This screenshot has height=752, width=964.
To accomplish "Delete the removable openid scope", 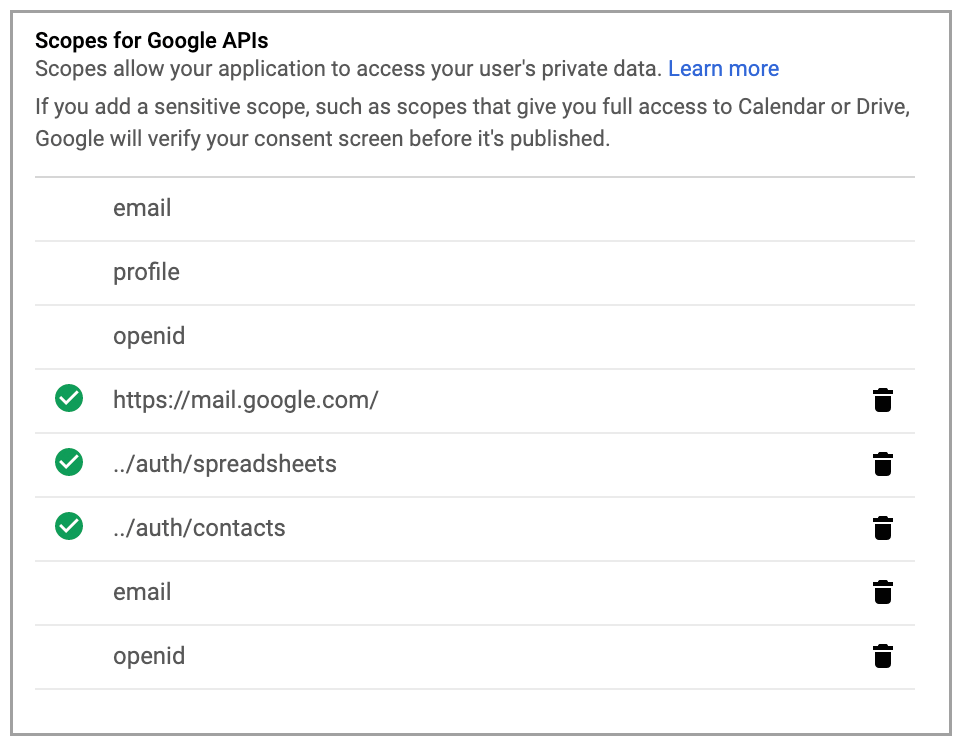I will coord(882,657).
